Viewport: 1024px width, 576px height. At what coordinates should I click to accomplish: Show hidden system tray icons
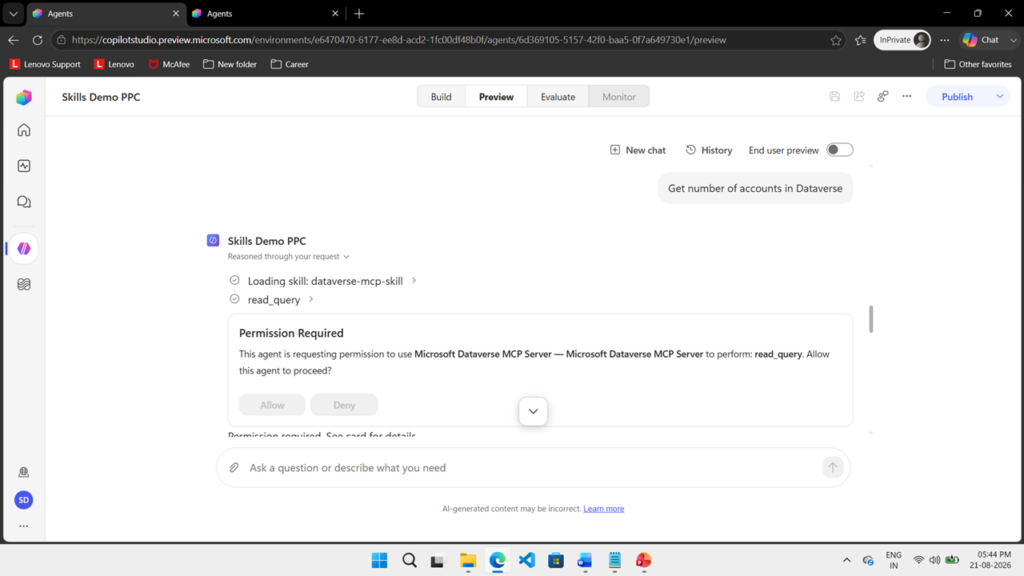[x=847, y=560]
